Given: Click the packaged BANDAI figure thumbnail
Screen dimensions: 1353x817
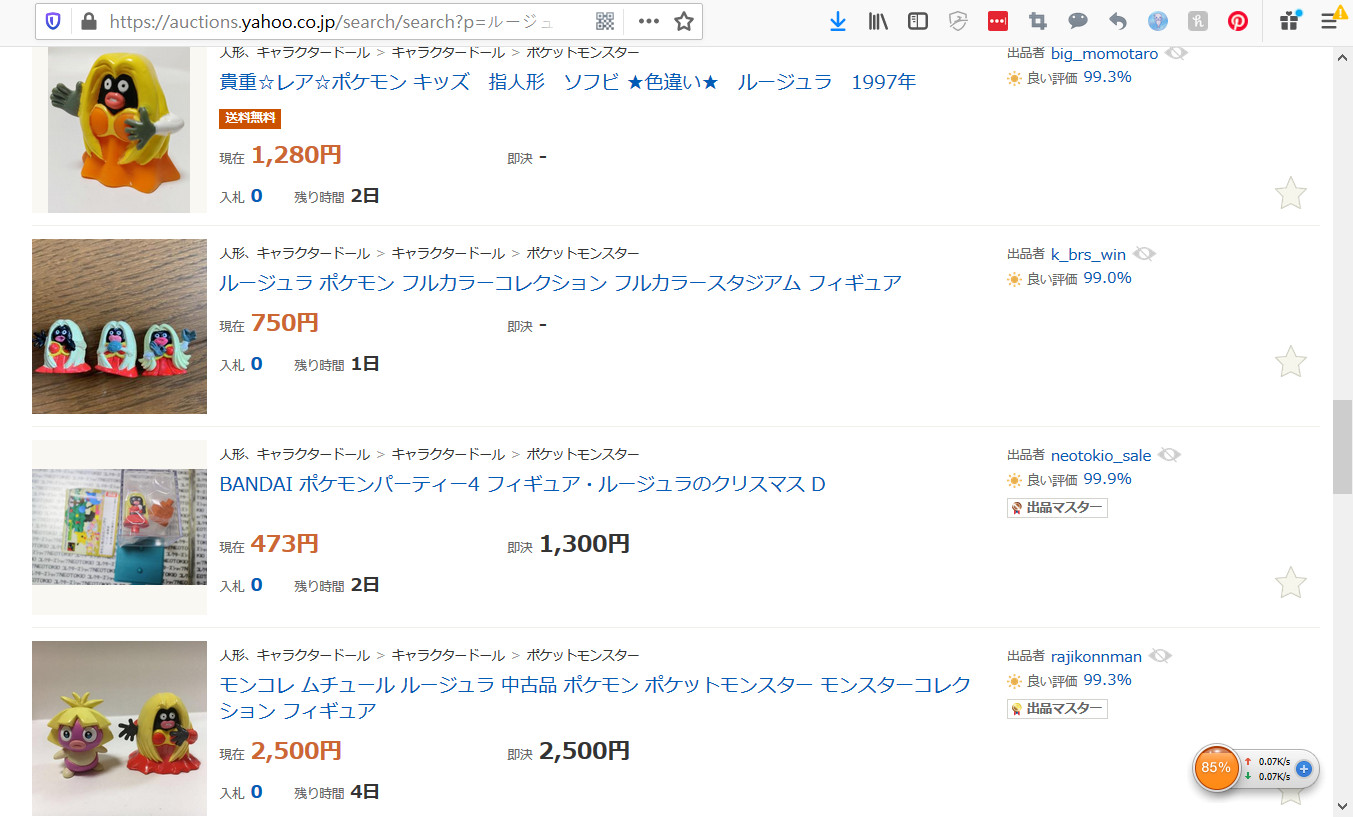Looking at the screenshot, I should pos(119,527).
